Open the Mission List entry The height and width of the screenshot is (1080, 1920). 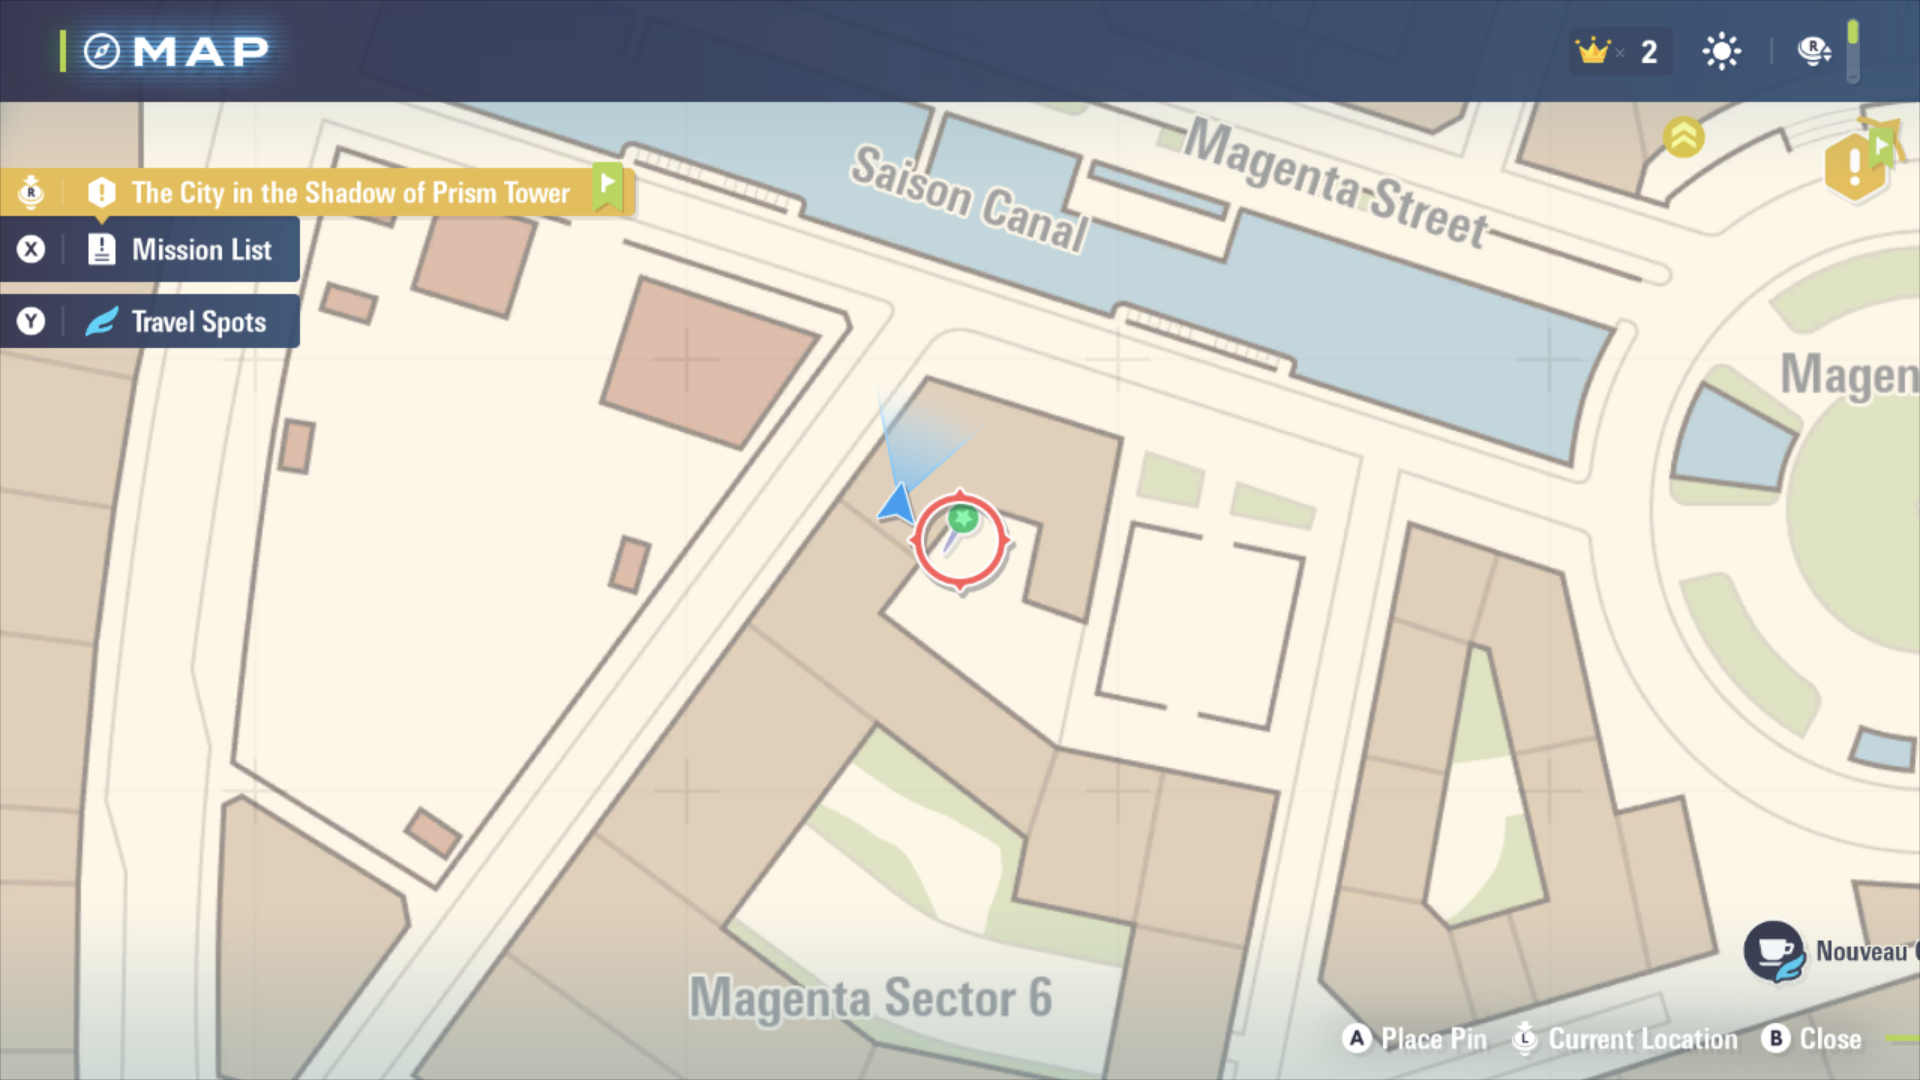click(x=150, y=249)
